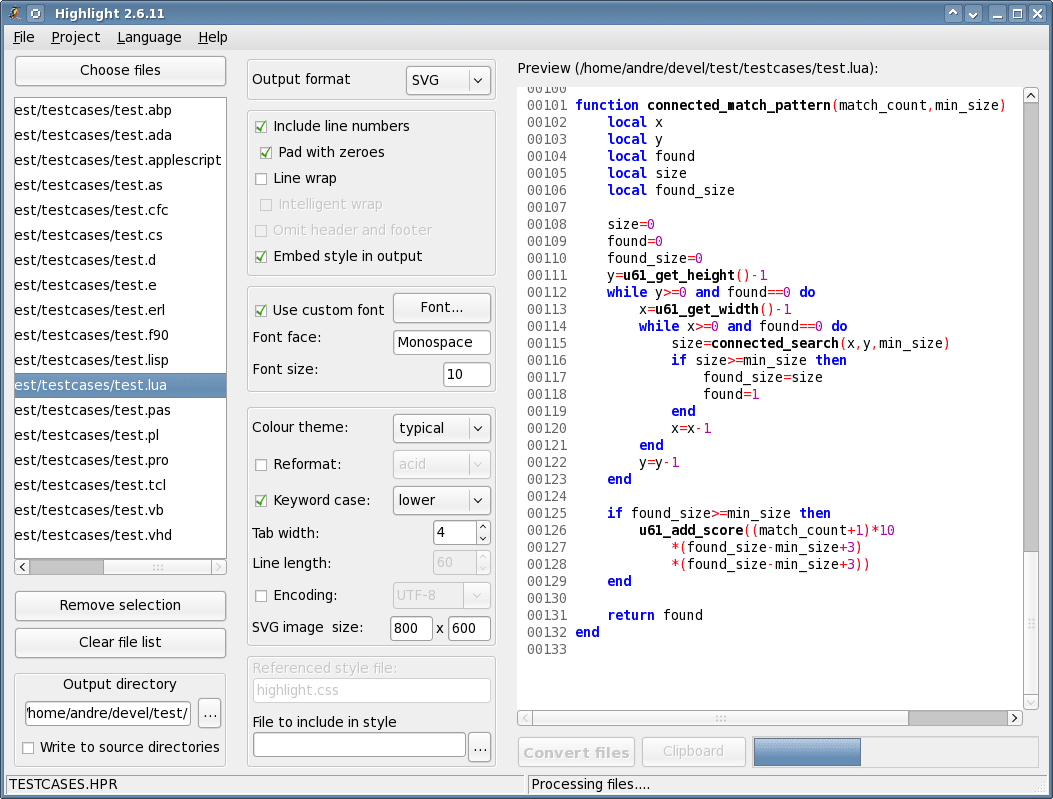Open the File menu
This screenshot has width=1053, height=799.
pos(24,37)
